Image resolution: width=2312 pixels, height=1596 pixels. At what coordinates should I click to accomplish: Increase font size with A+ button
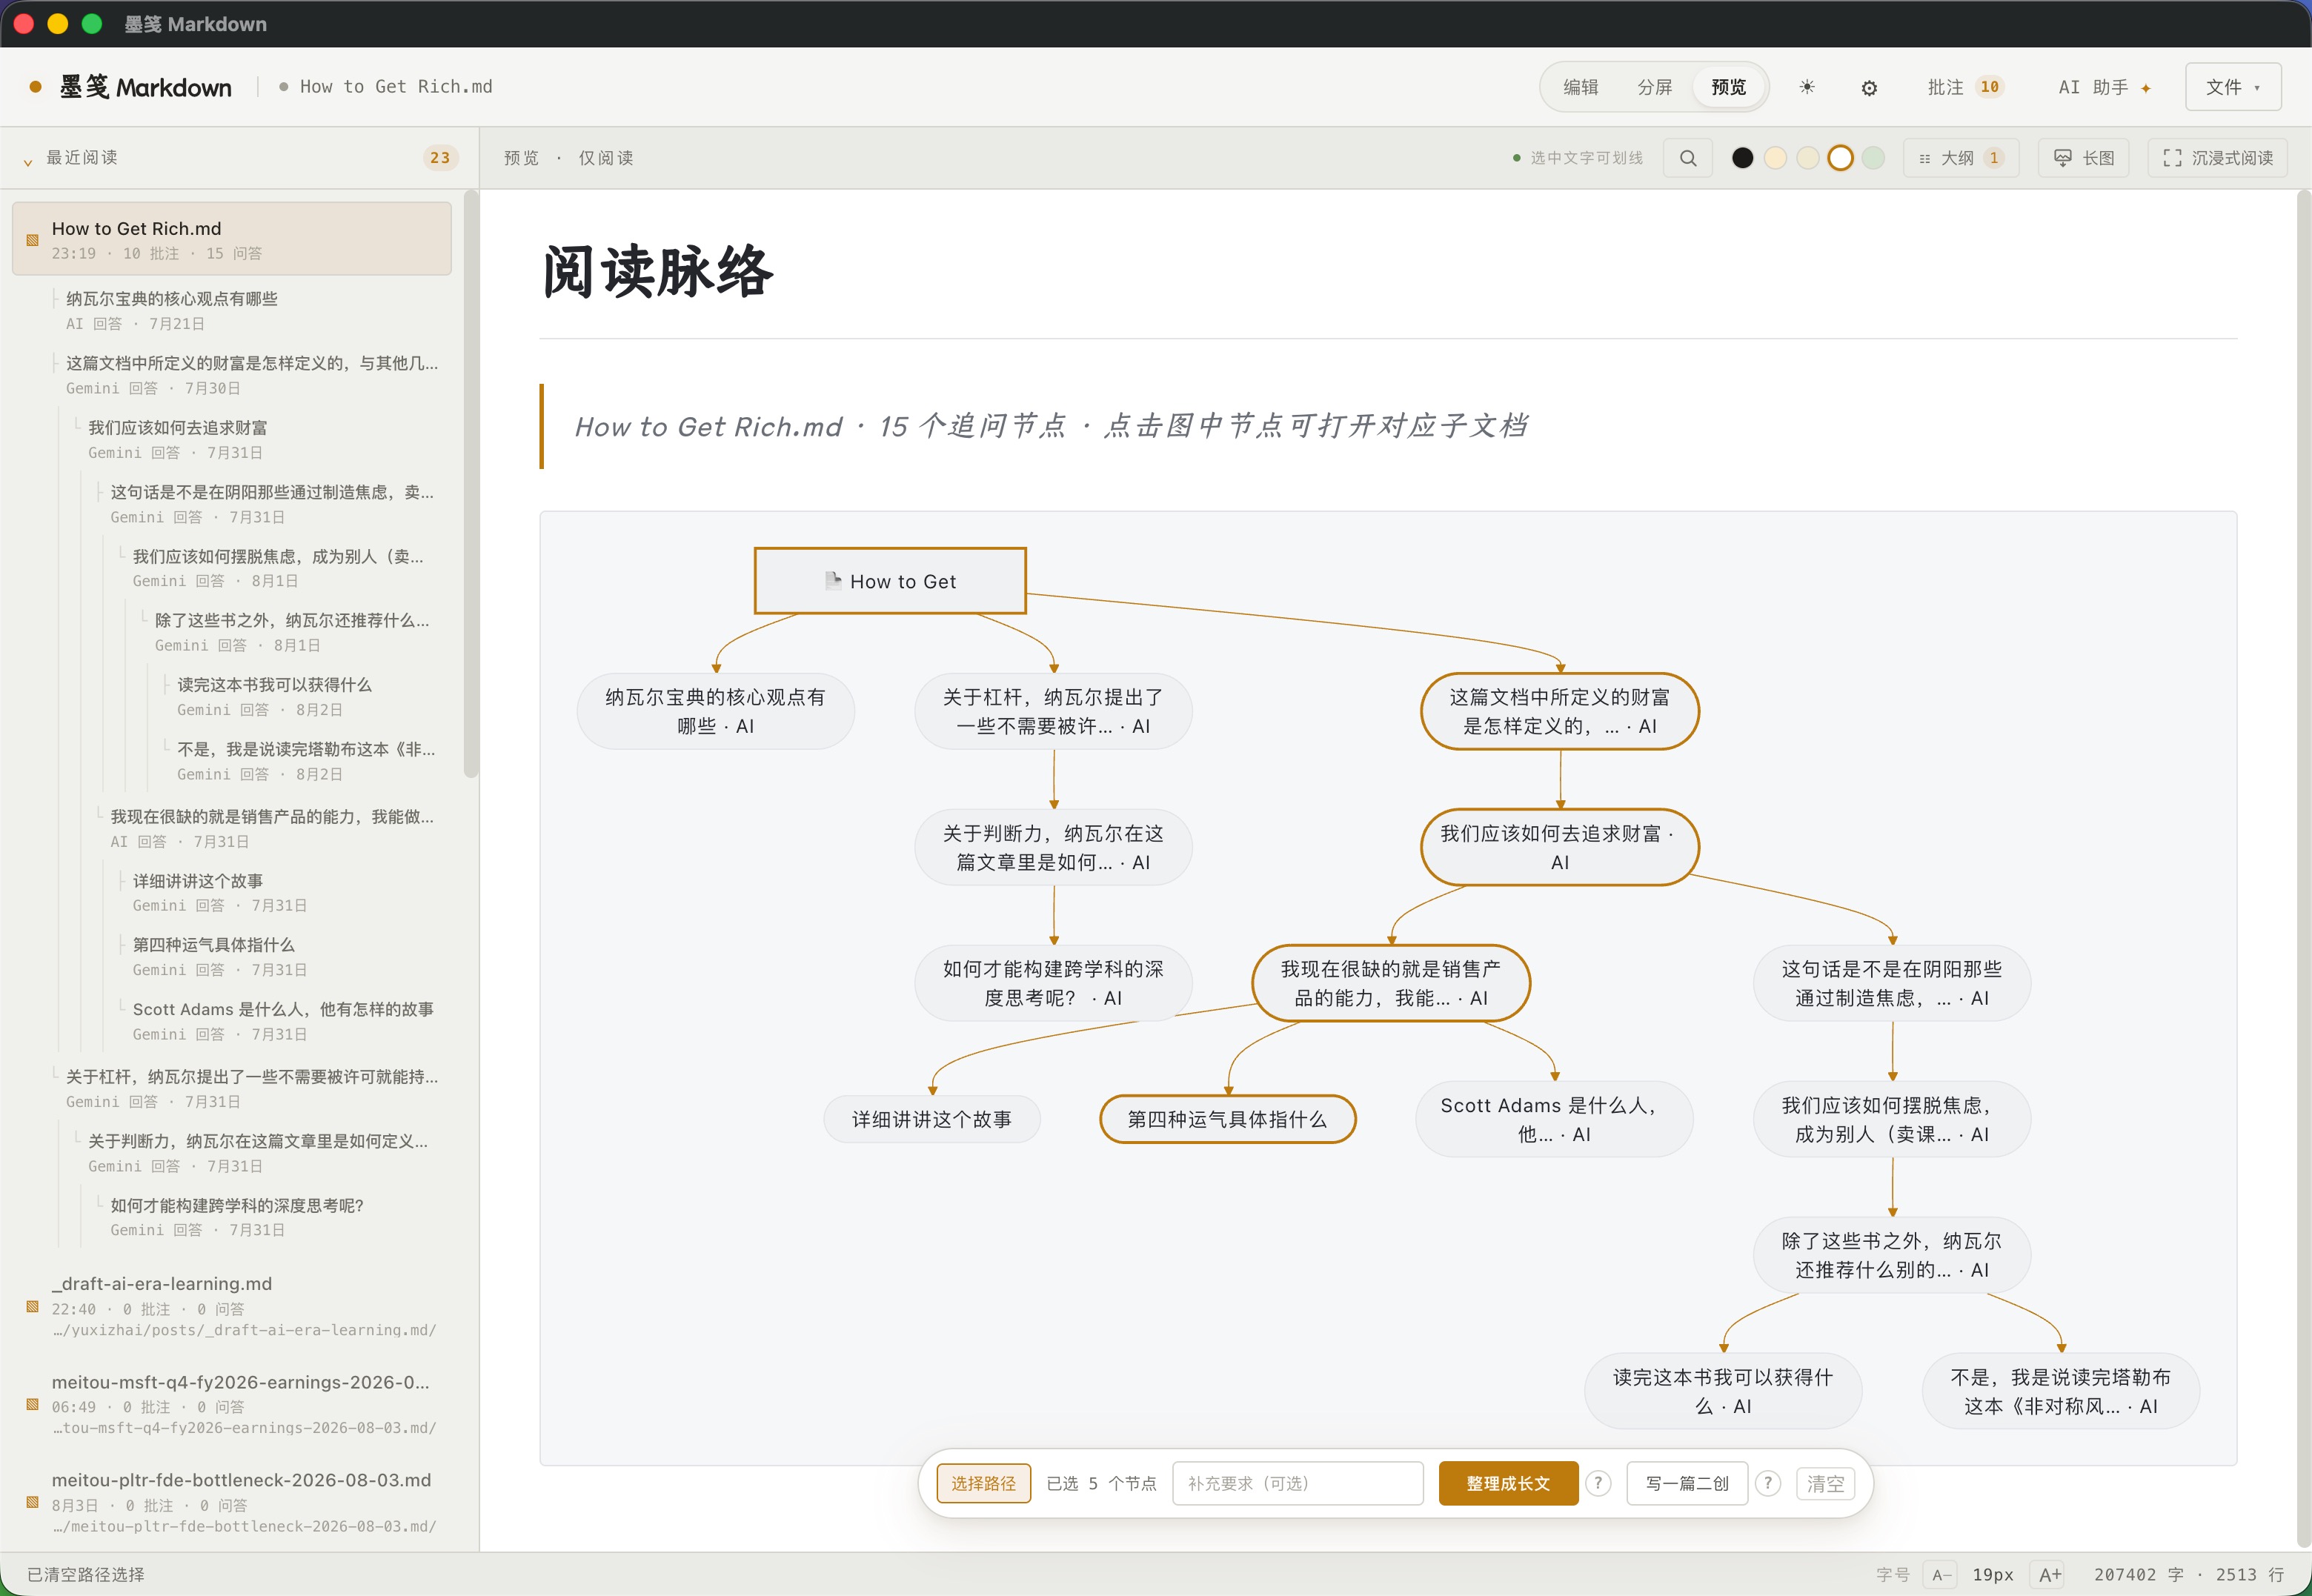point(2050,1575)
